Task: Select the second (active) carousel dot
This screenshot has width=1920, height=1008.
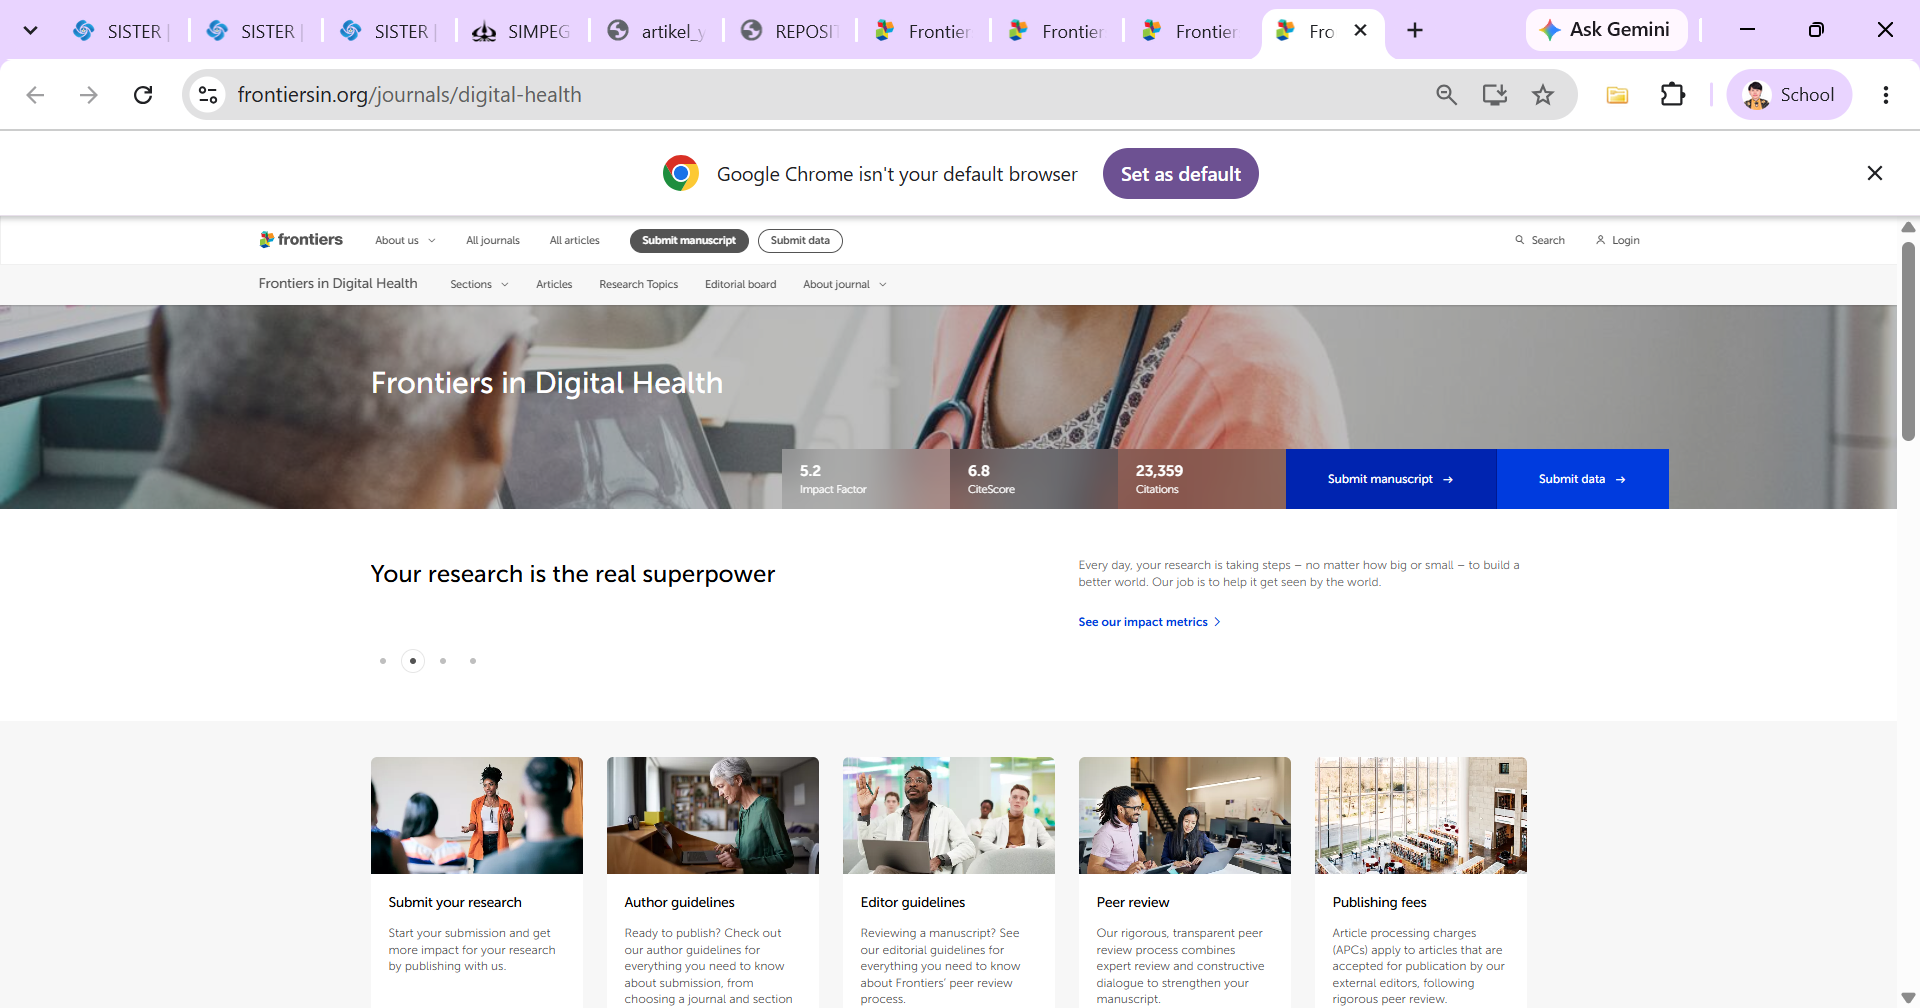Action: [x=413, y=661]
